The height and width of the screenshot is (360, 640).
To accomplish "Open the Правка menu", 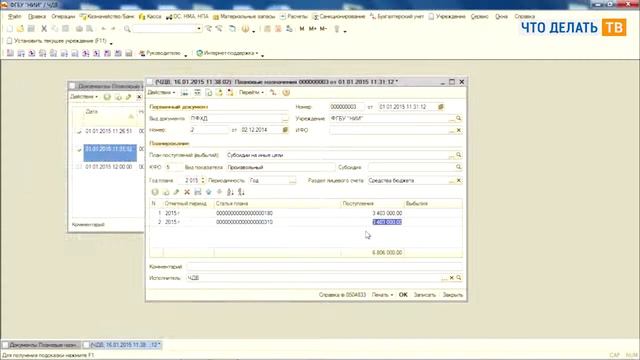I will 37,16.
